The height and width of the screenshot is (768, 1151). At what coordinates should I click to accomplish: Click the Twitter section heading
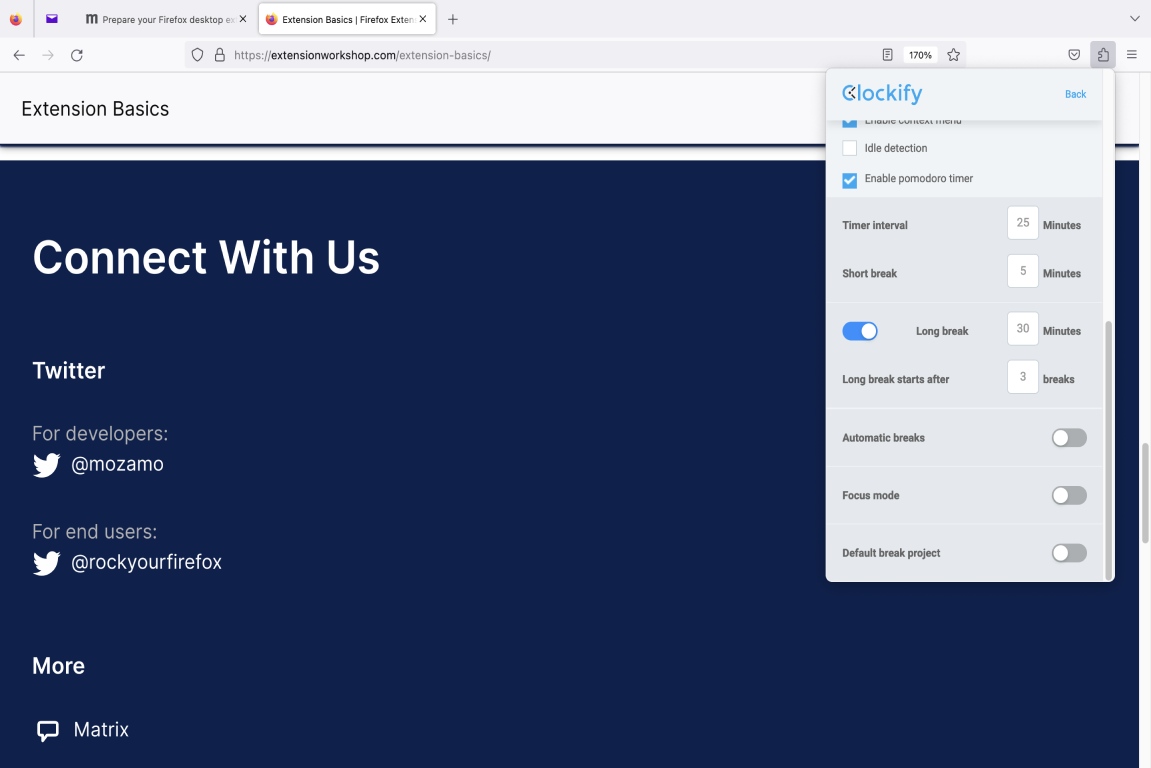click(x=69, y=371)
